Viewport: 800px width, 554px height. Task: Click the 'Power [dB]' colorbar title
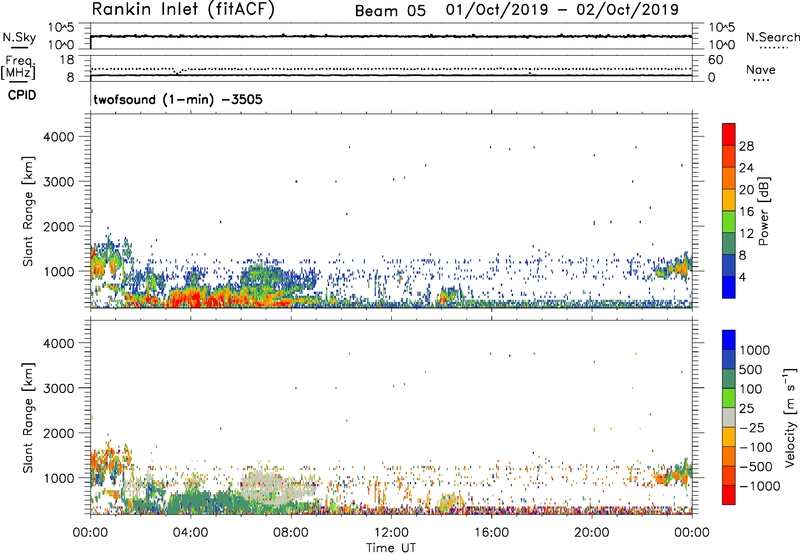pyautogui.click(x=763, y=211)
